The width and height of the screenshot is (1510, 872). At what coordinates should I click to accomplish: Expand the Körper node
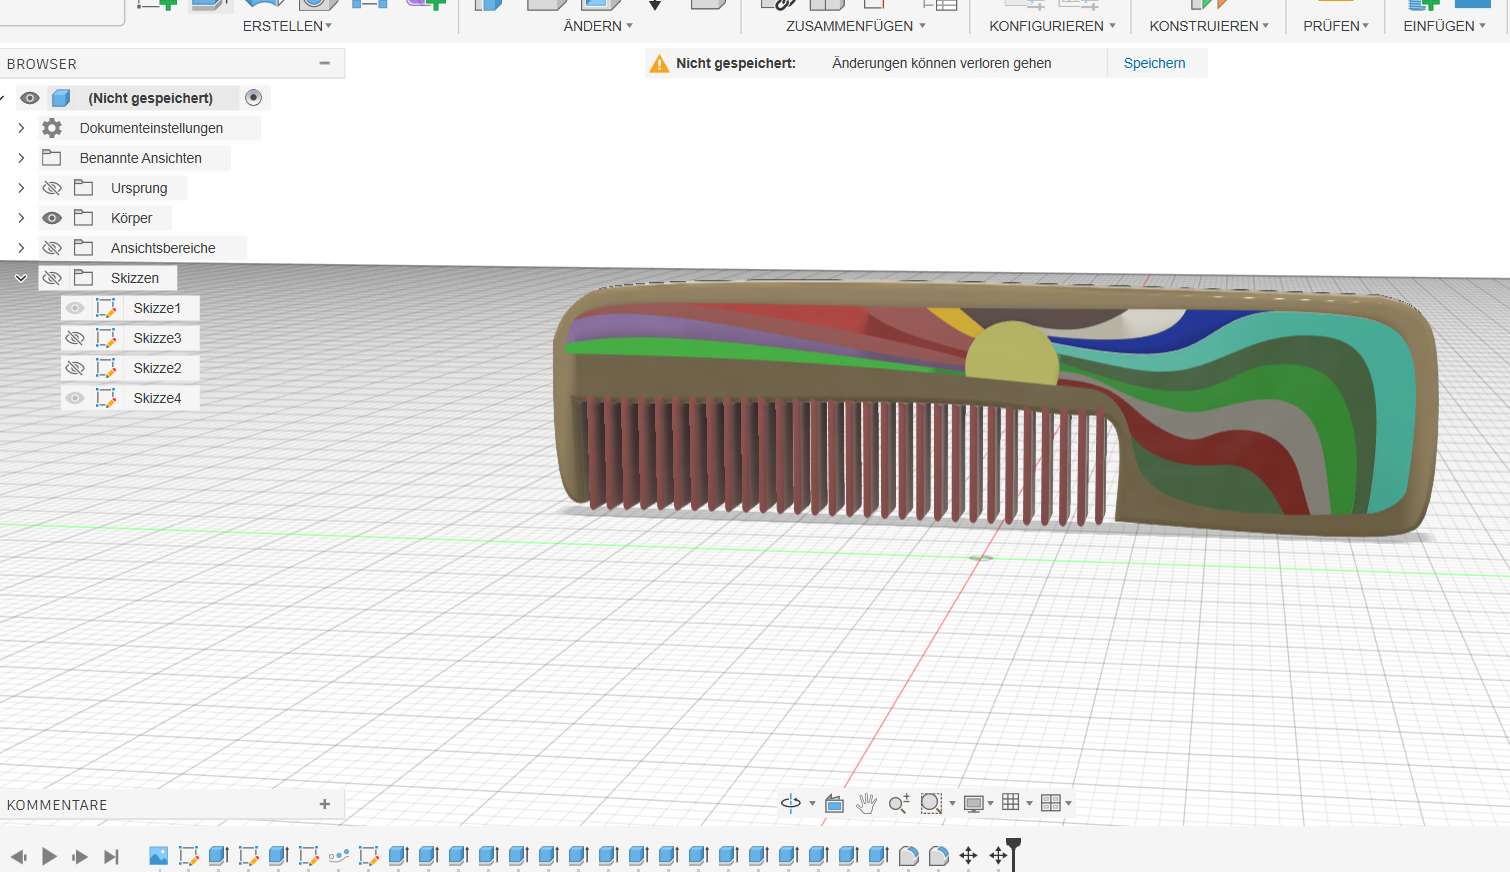[21, 218]
